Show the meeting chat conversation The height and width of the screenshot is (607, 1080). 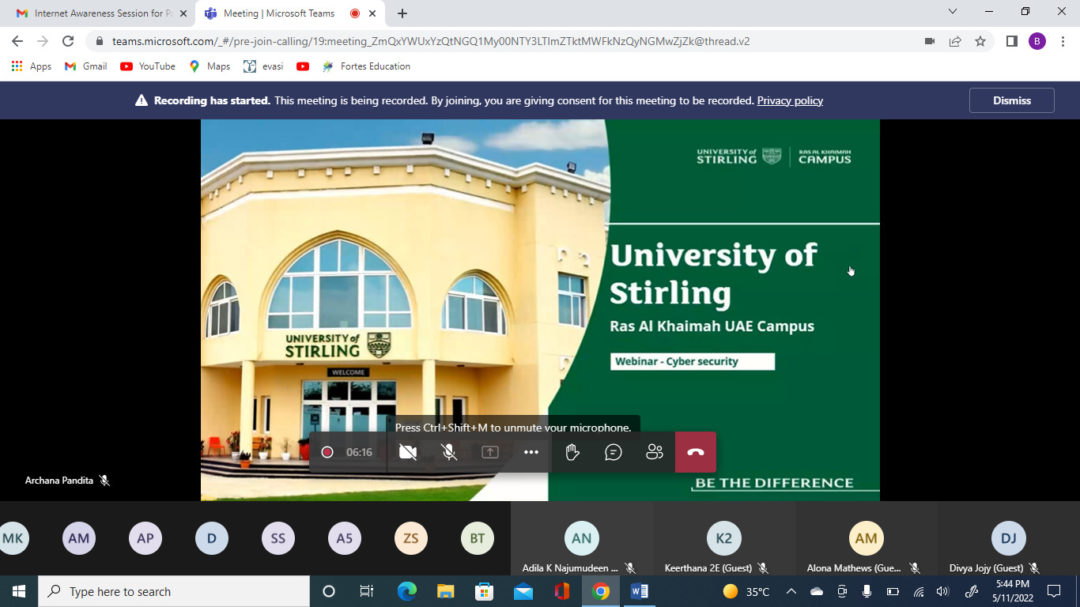coord(613,452)
